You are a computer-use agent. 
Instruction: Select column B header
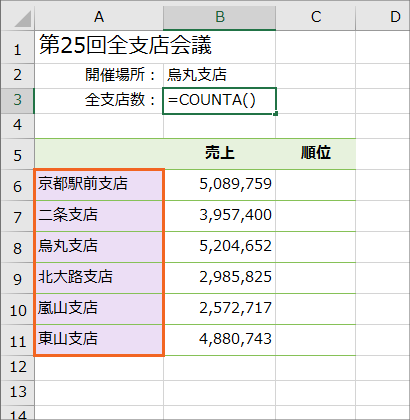click(219, 16)
